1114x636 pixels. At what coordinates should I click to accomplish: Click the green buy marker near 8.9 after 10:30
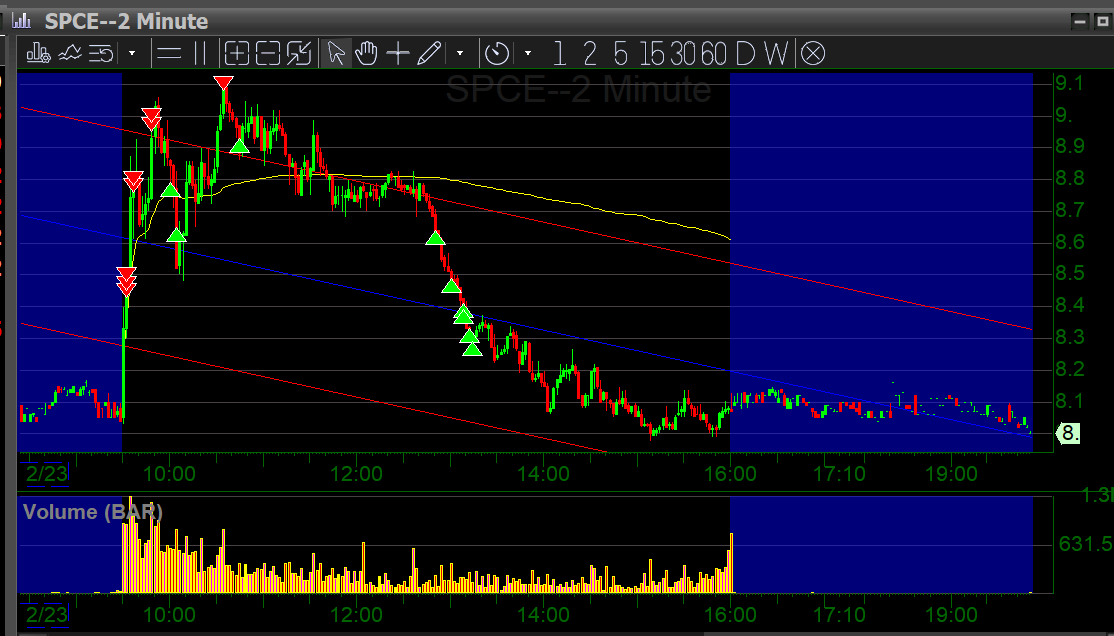click(x=239, y=146)
